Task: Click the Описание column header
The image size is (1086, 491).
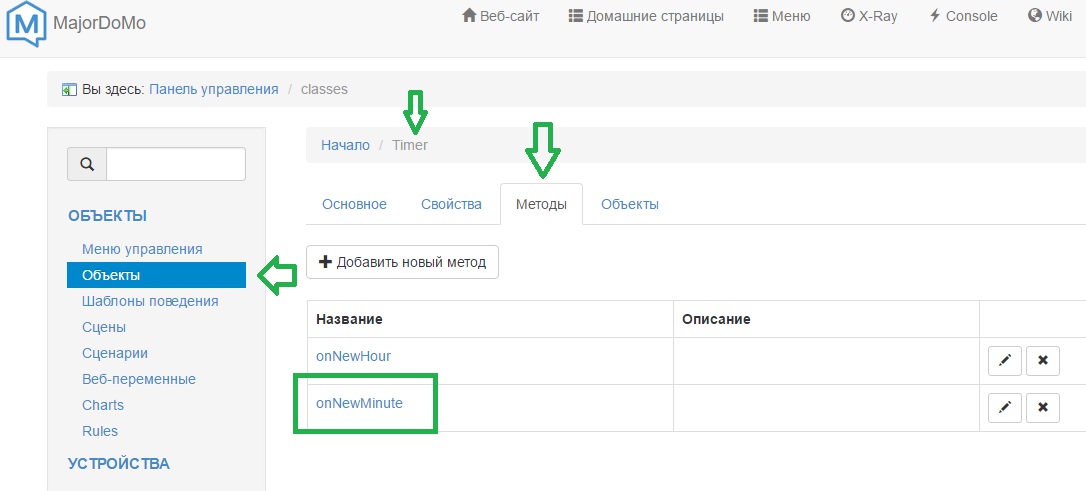Action: [x=716, y=319]
